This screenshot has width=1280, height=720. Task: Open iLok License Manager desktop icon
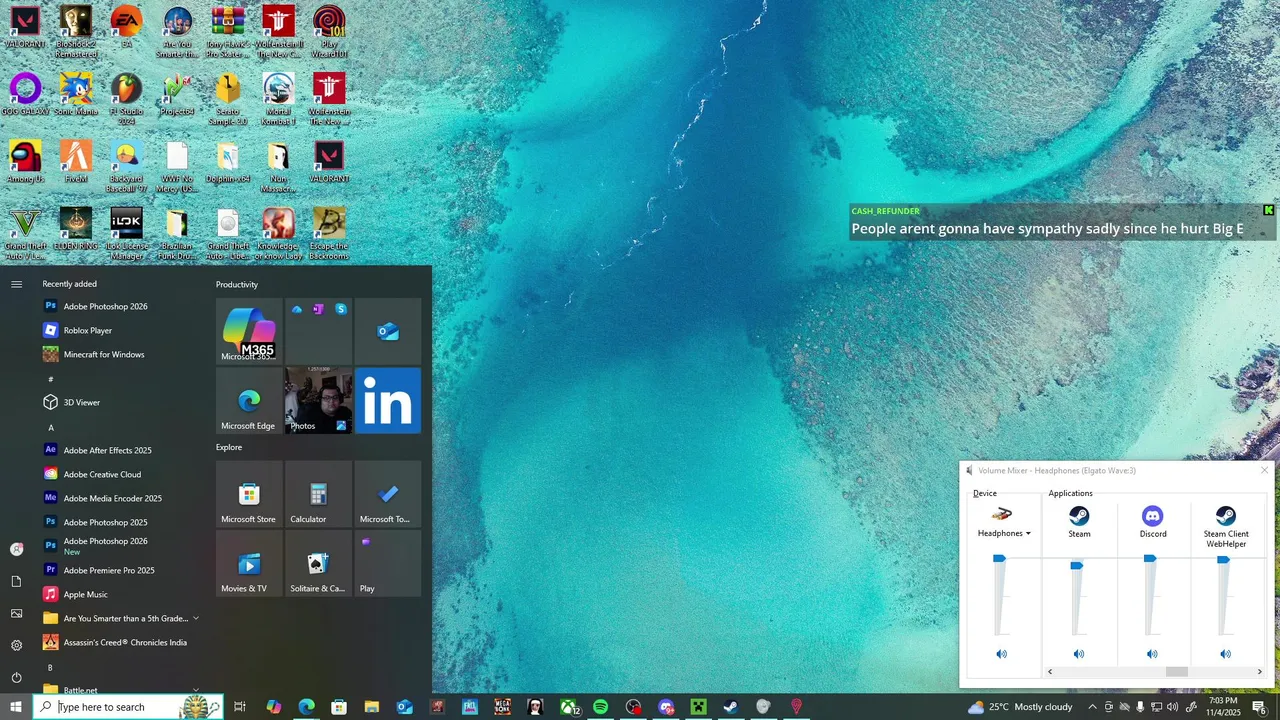click(126, 233)
